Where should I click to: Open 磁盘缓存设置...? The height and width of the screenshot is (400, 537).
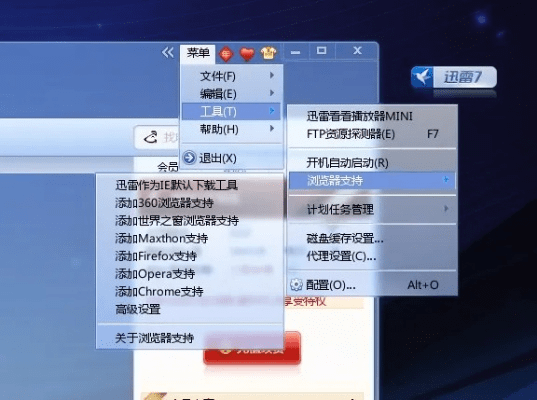click(x=372, y=238)
